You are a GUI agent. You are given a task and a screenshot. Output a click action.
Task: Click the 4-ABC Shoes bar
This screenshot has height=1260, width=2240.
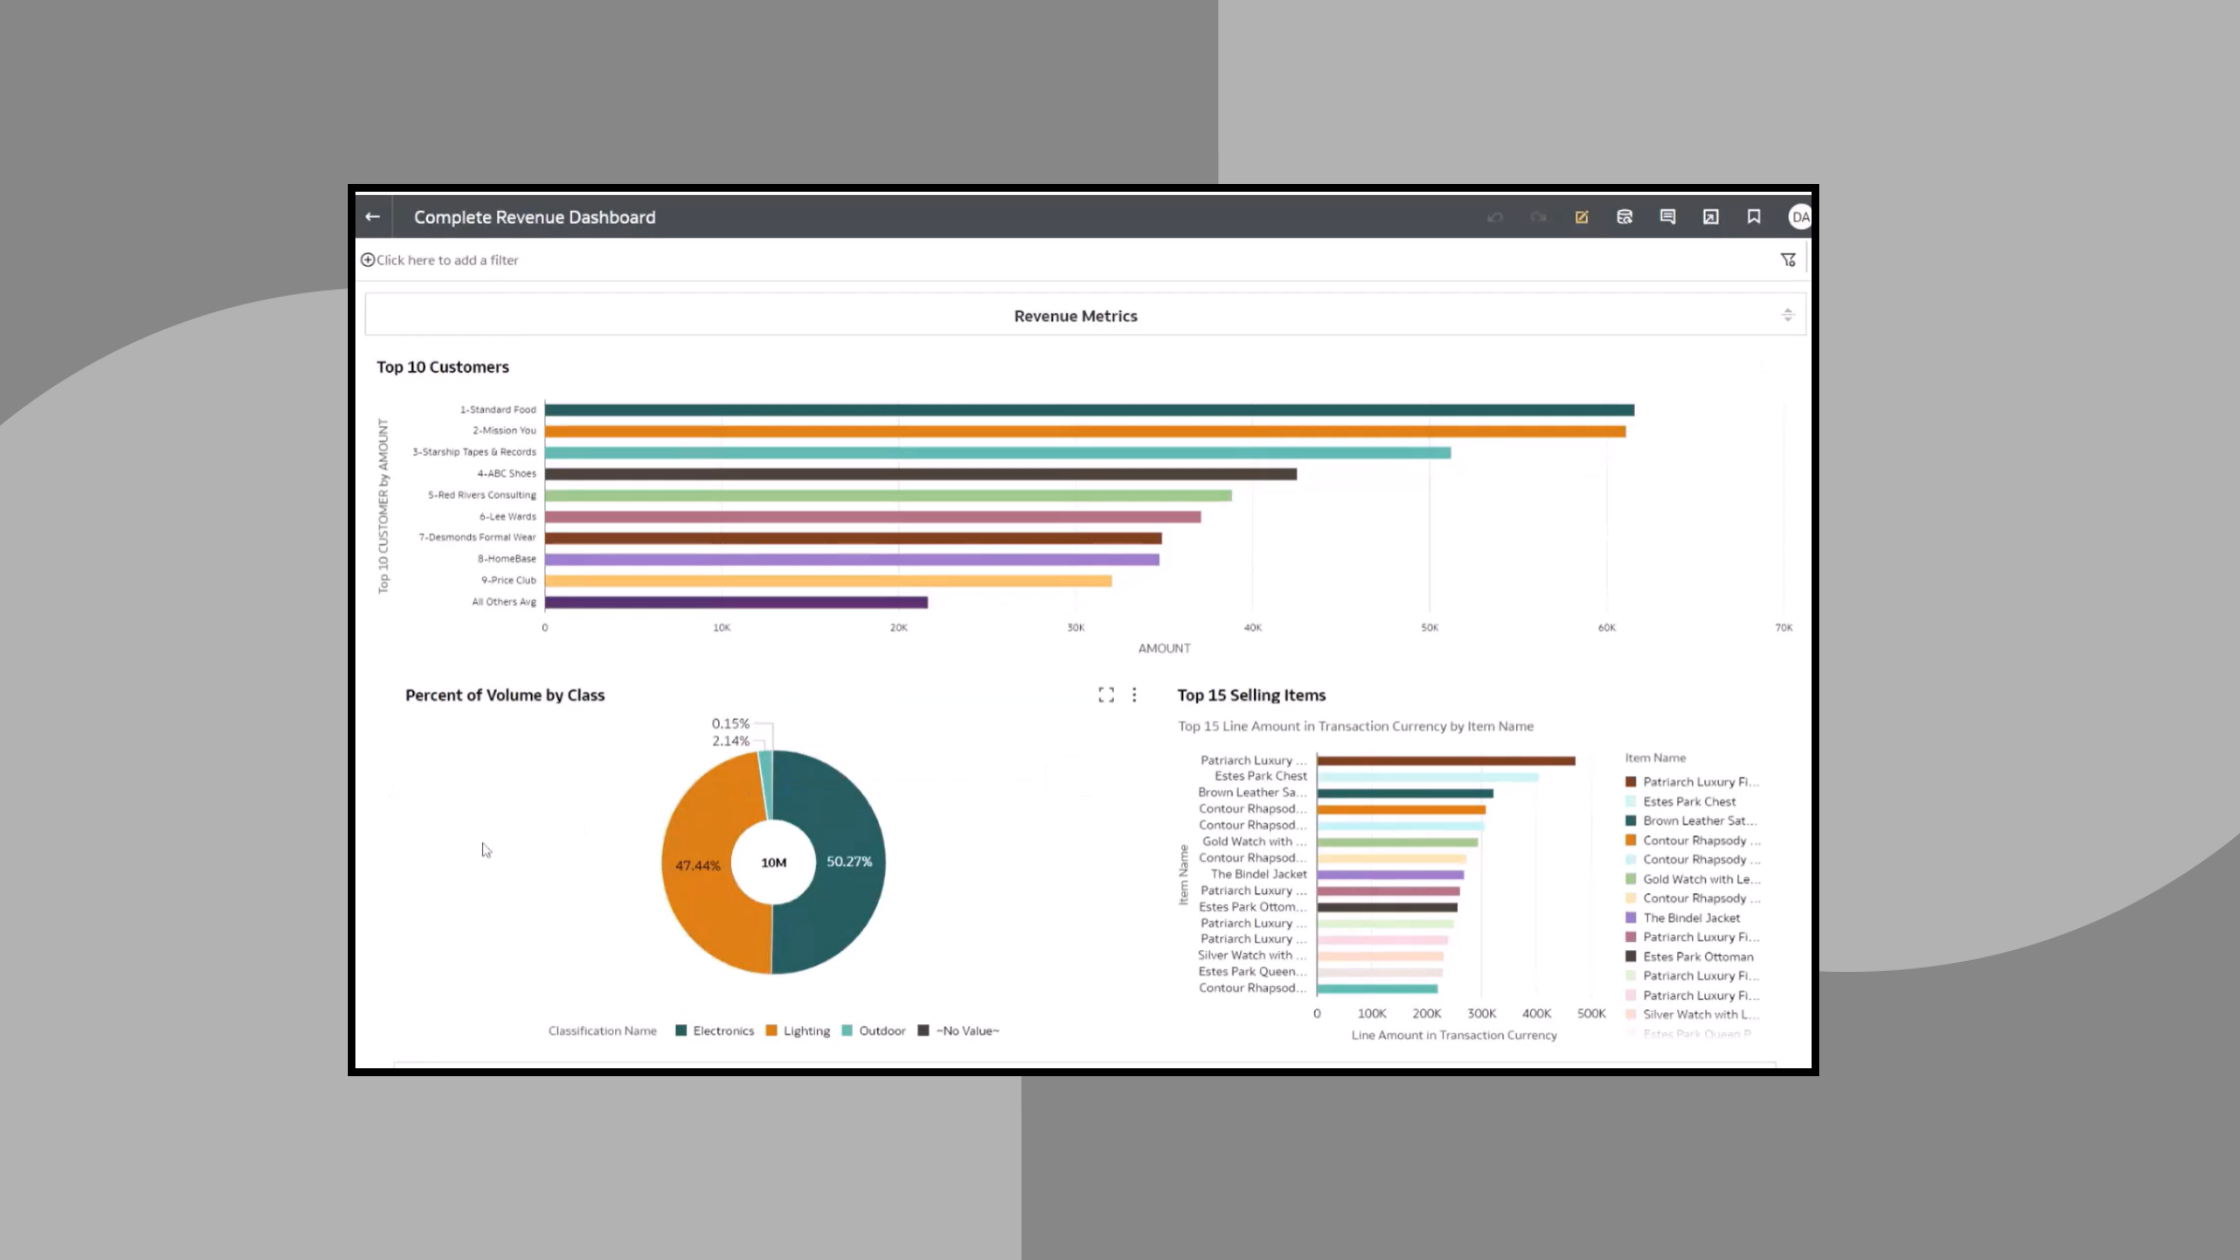(x=921, y=474)
